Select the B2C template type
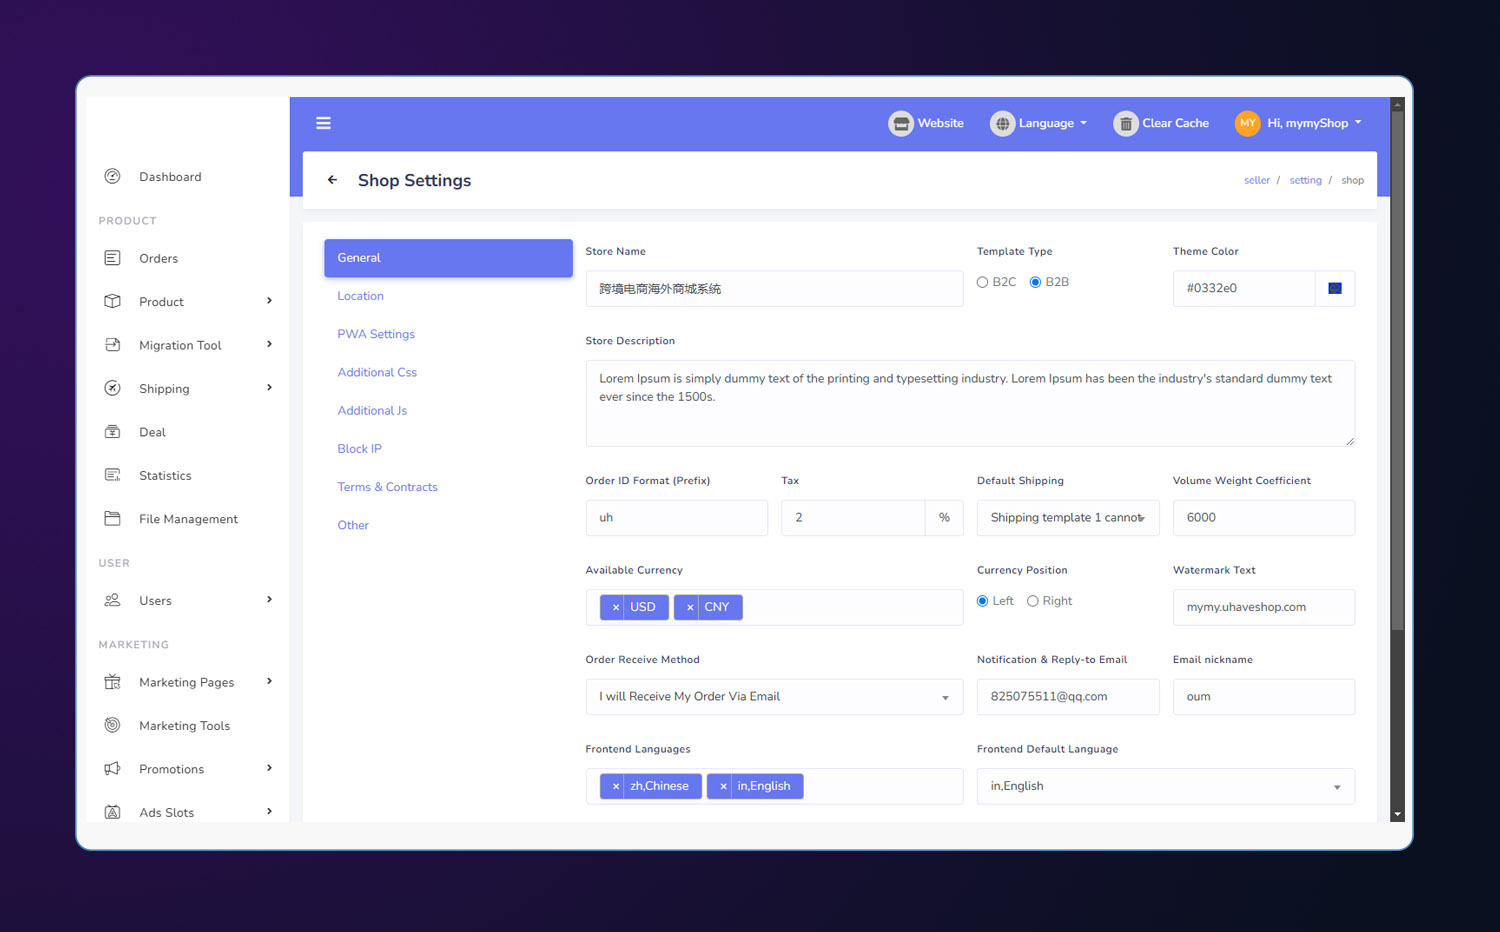Viewport: 1500px width, 932px height. coord(982,282)
